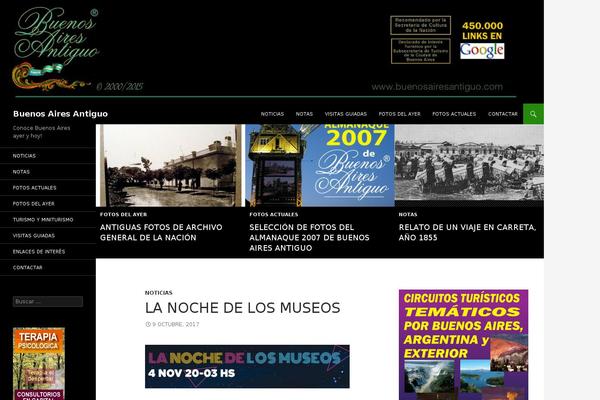The width and height of the screenshot is (600, 400).
Task: Open sidebar Fotos del Ayer link
Action: (x=34, y=204)
